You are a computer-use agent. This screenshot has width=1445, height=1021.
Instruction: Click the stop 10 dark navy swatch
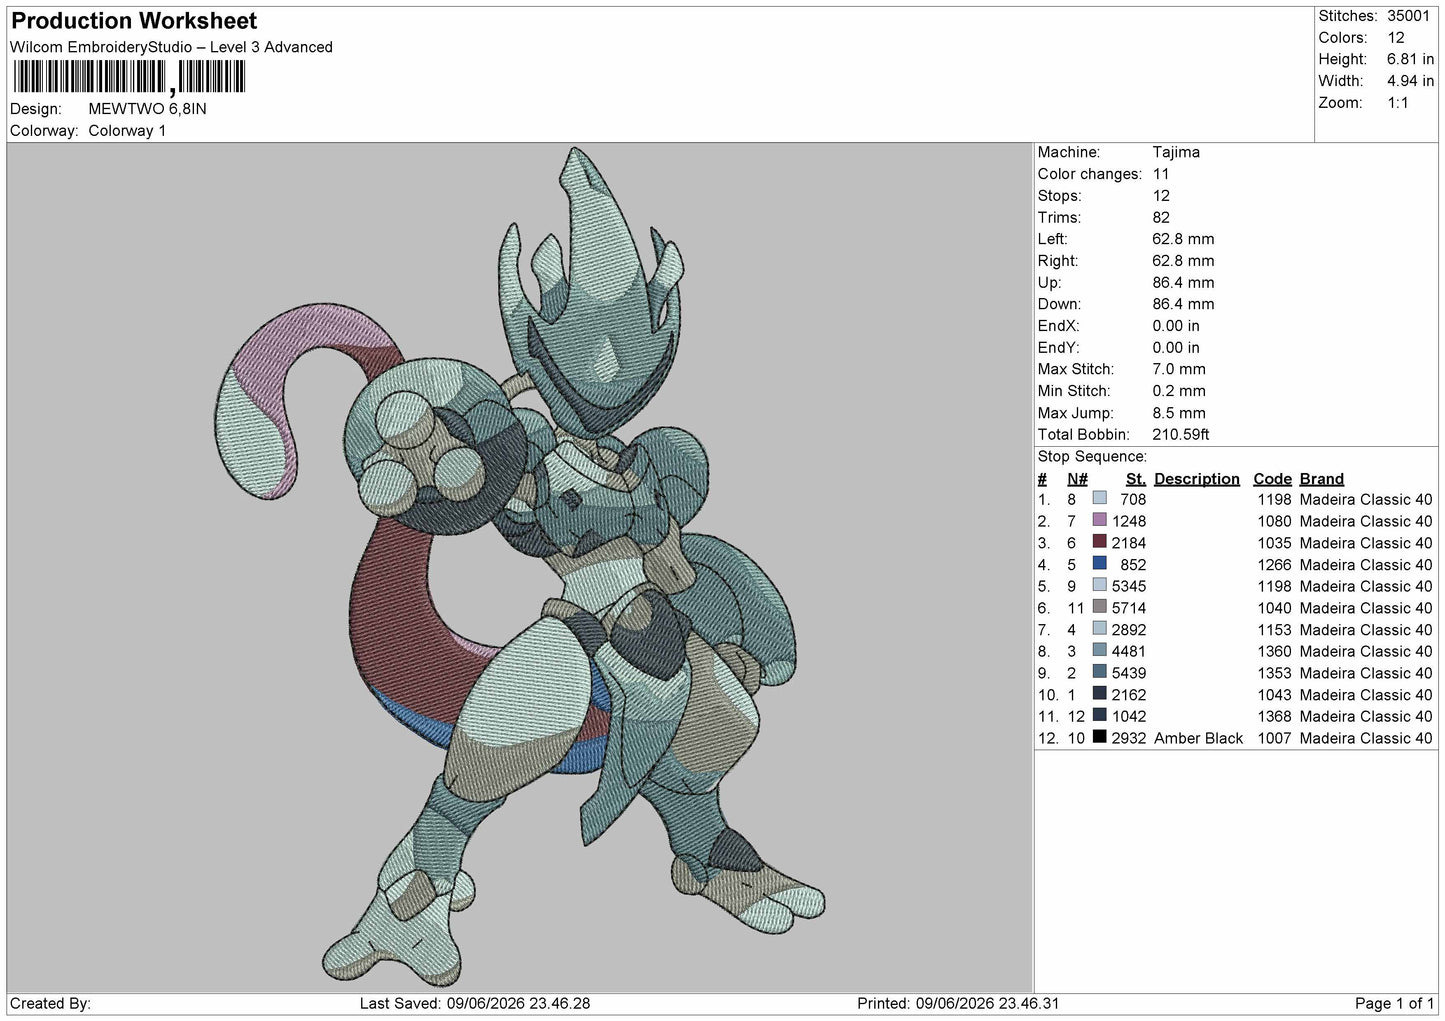[1100, 694]
